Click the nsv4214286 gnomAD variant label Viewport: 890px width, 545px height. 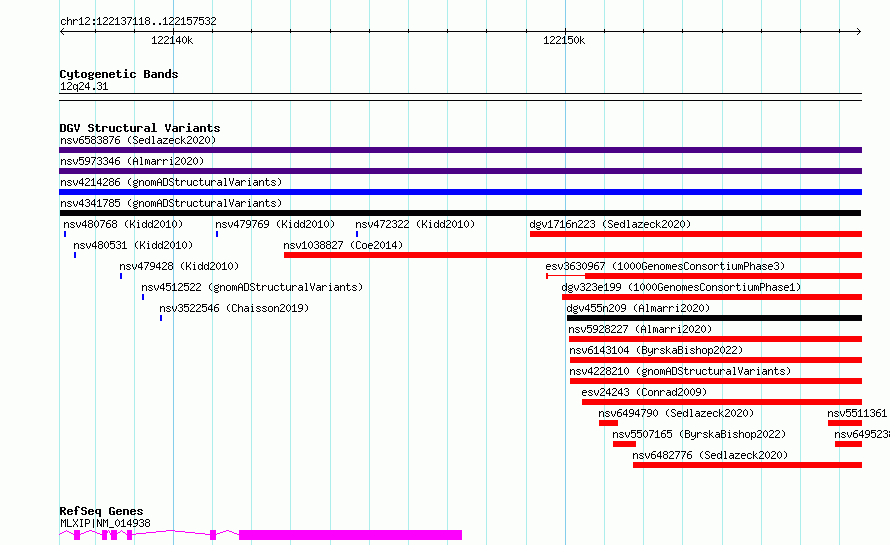pos(171,182)
